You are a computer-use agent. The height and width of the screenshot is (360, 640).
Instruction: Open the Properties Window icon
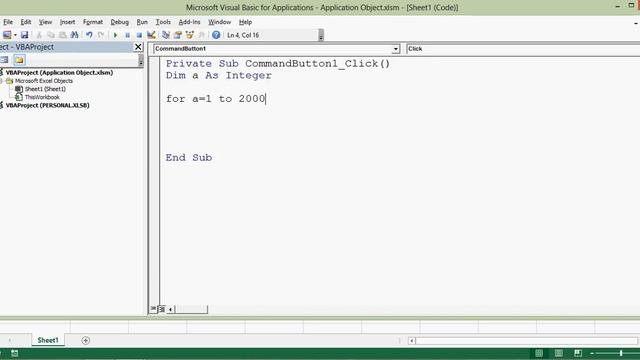178,35
